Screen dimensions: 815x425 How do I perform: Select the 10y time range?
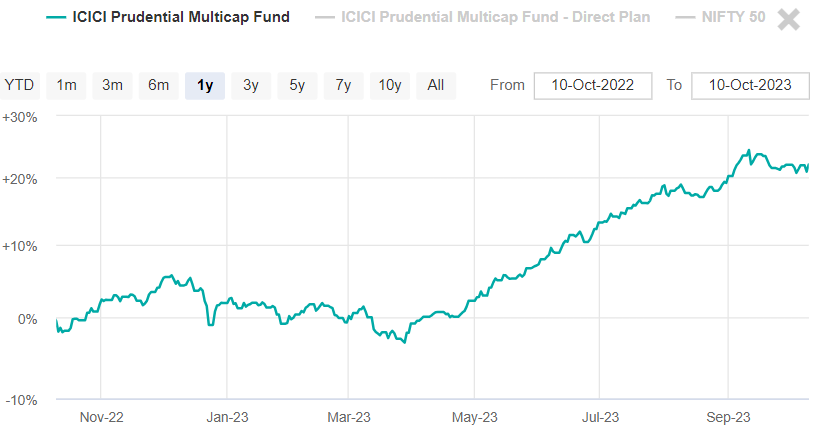389,85
